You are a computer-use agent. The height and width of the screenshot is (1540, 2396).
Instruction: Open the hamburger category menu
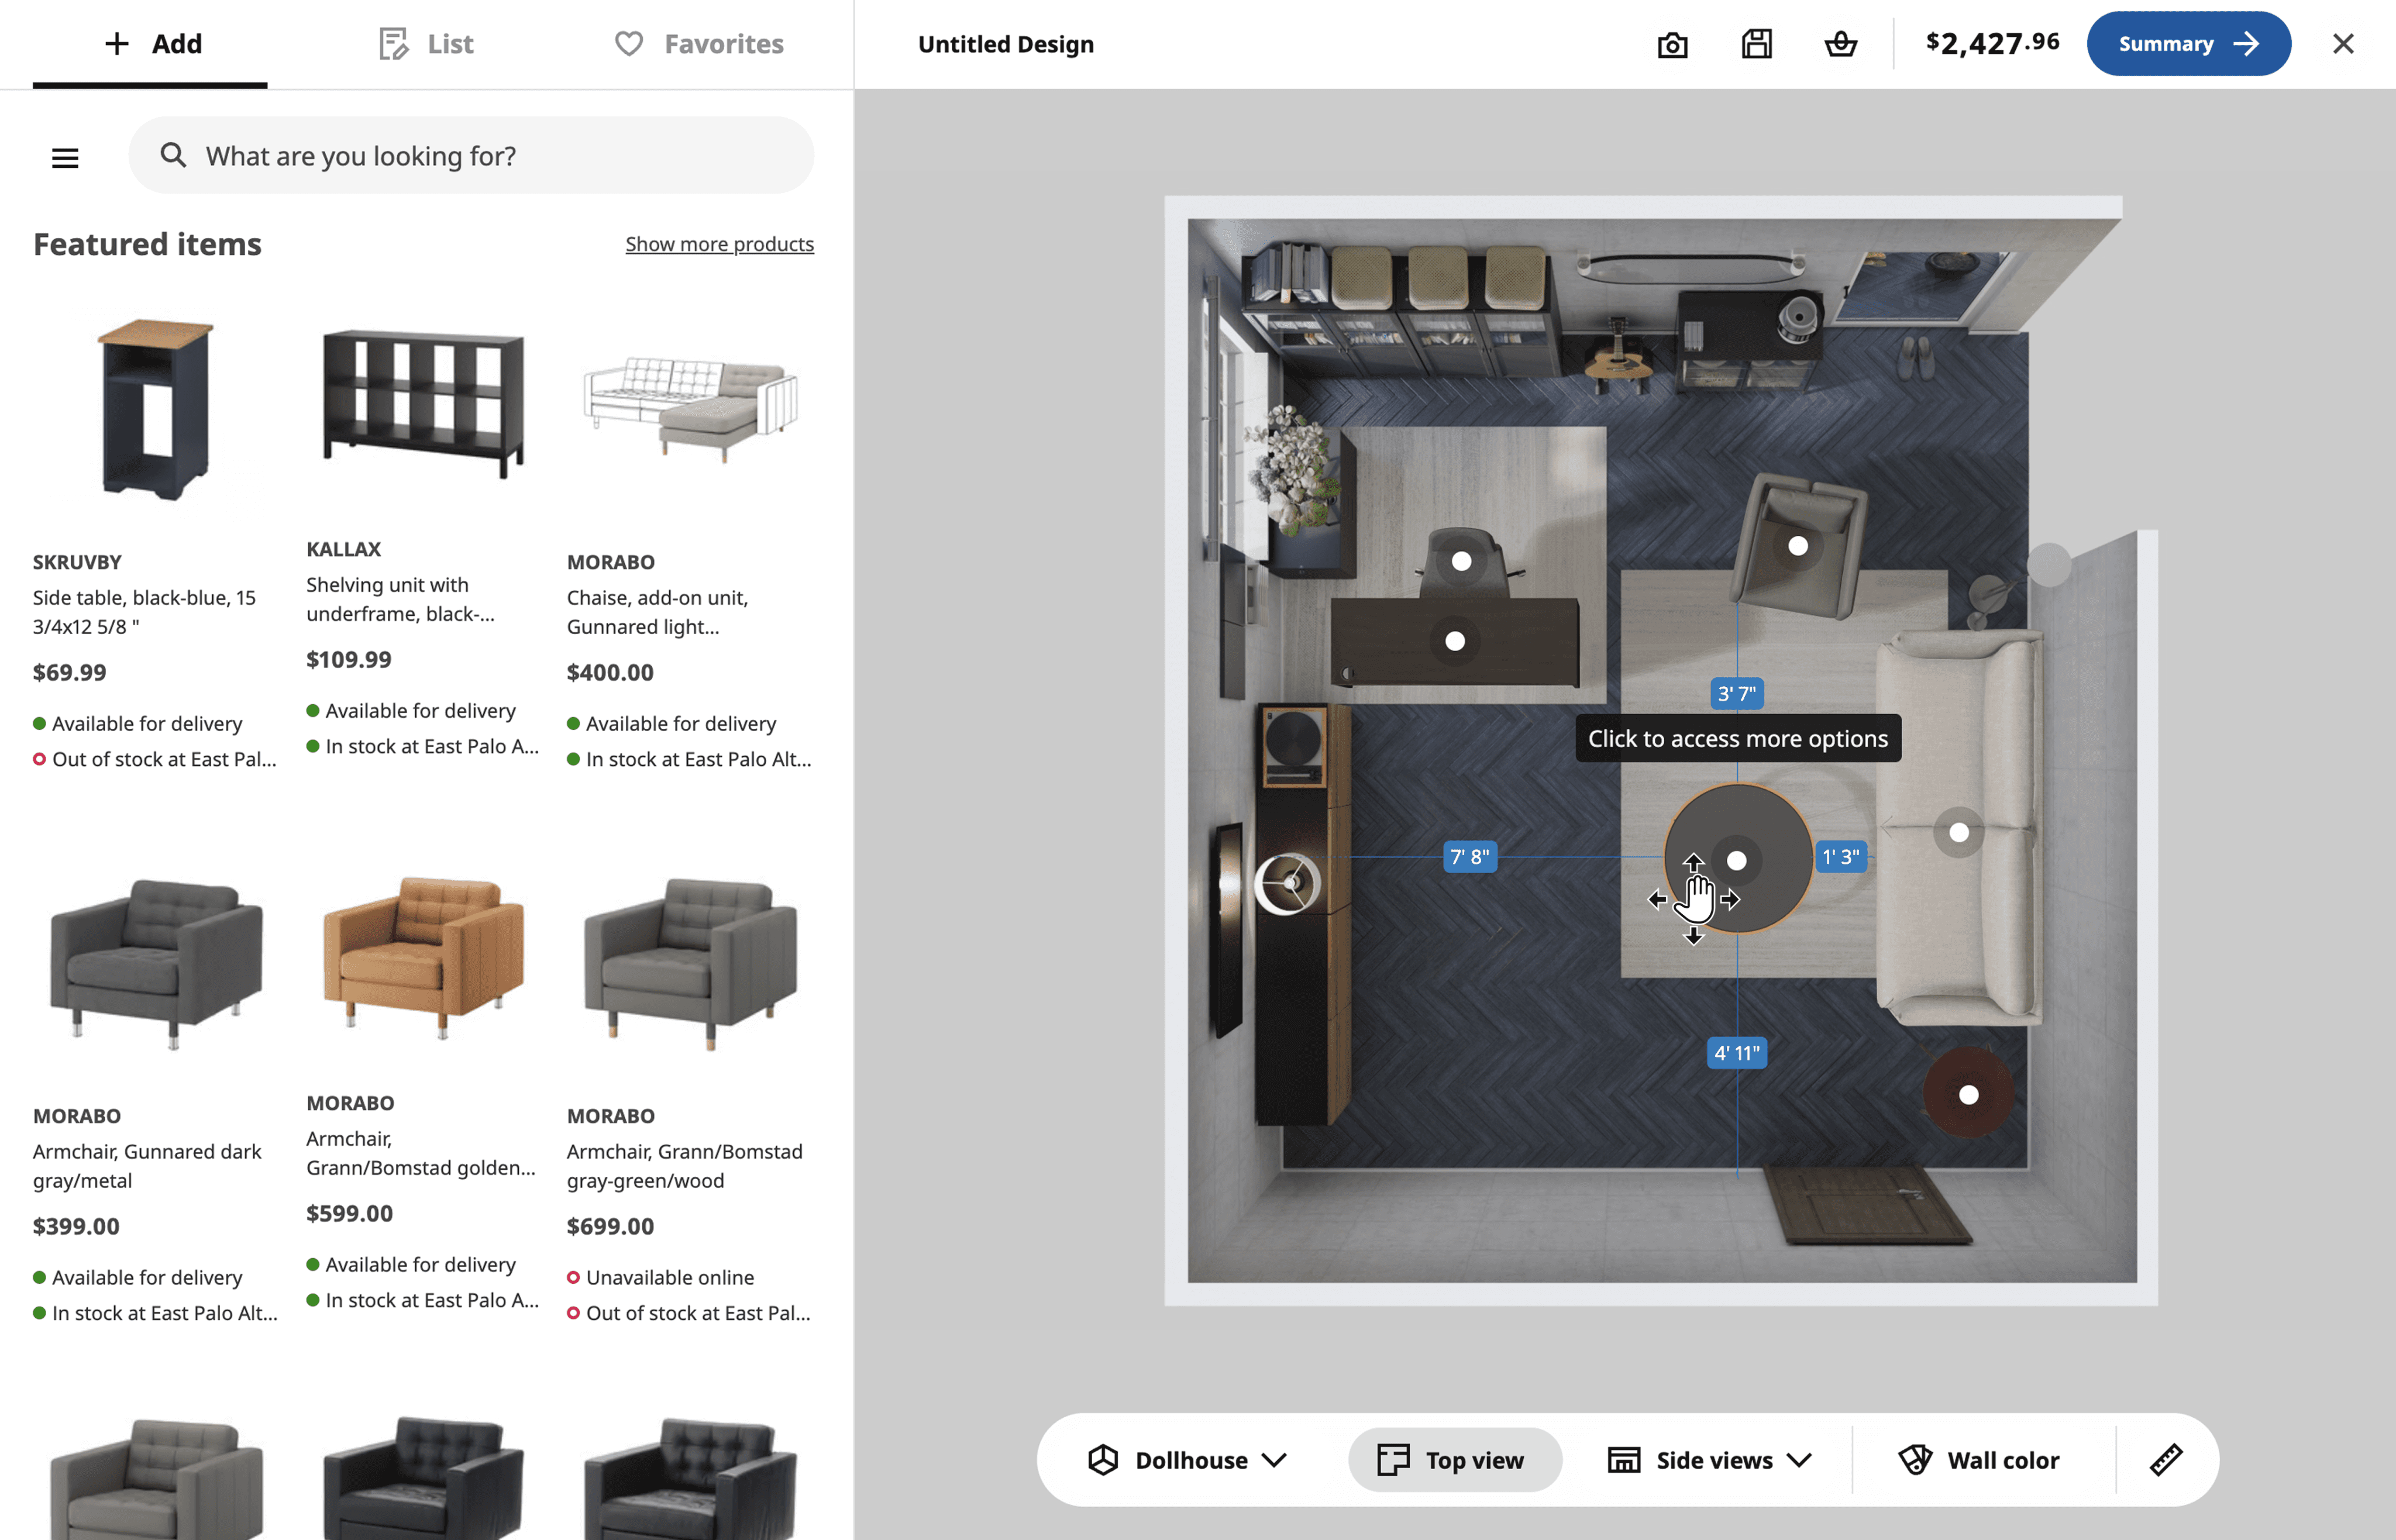click(65, 157)
